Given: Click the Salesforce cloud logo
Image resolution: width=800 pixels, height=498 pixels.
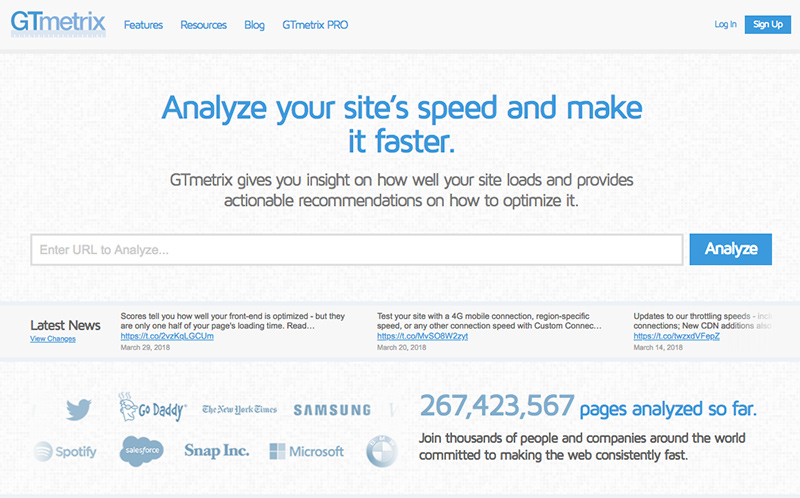Looking at the screenshot, I should pos(142,451).
